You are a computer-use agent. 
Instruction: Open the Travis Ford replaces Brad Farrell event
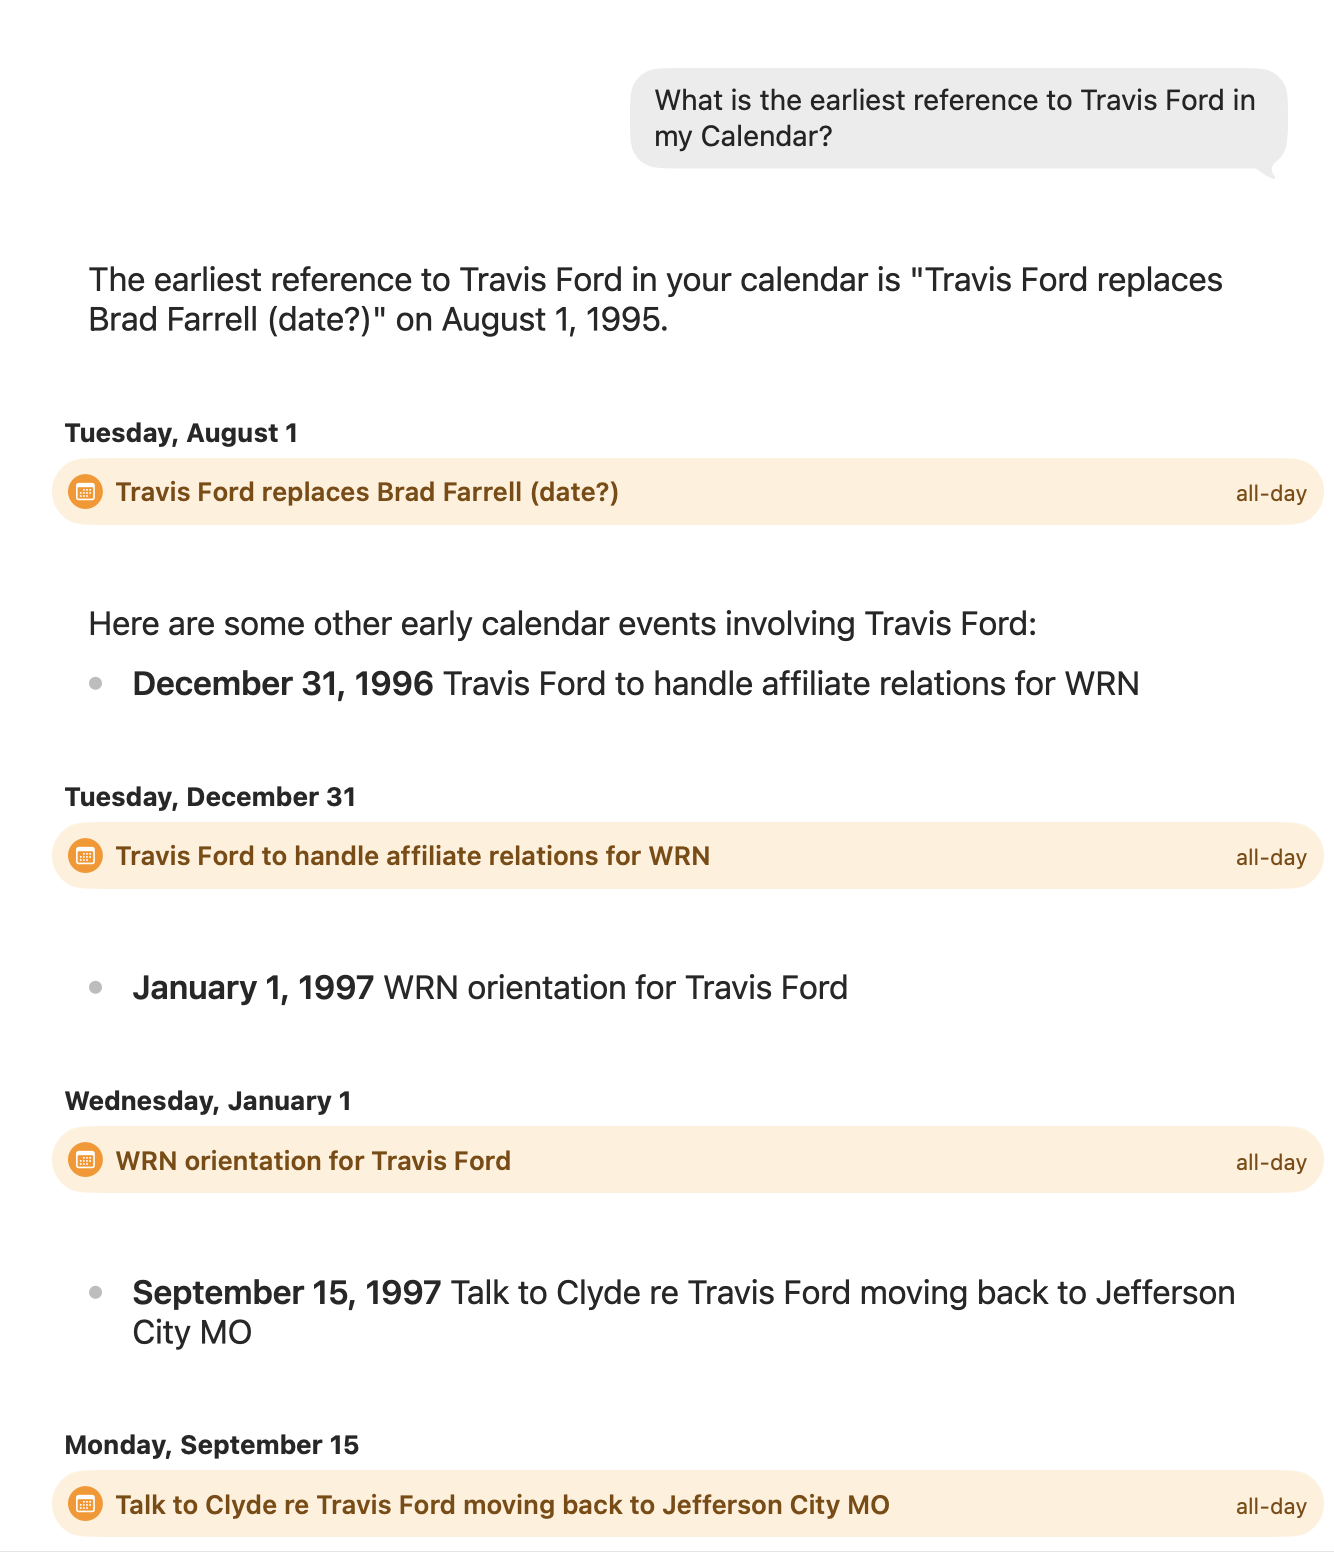coord(688,492)
